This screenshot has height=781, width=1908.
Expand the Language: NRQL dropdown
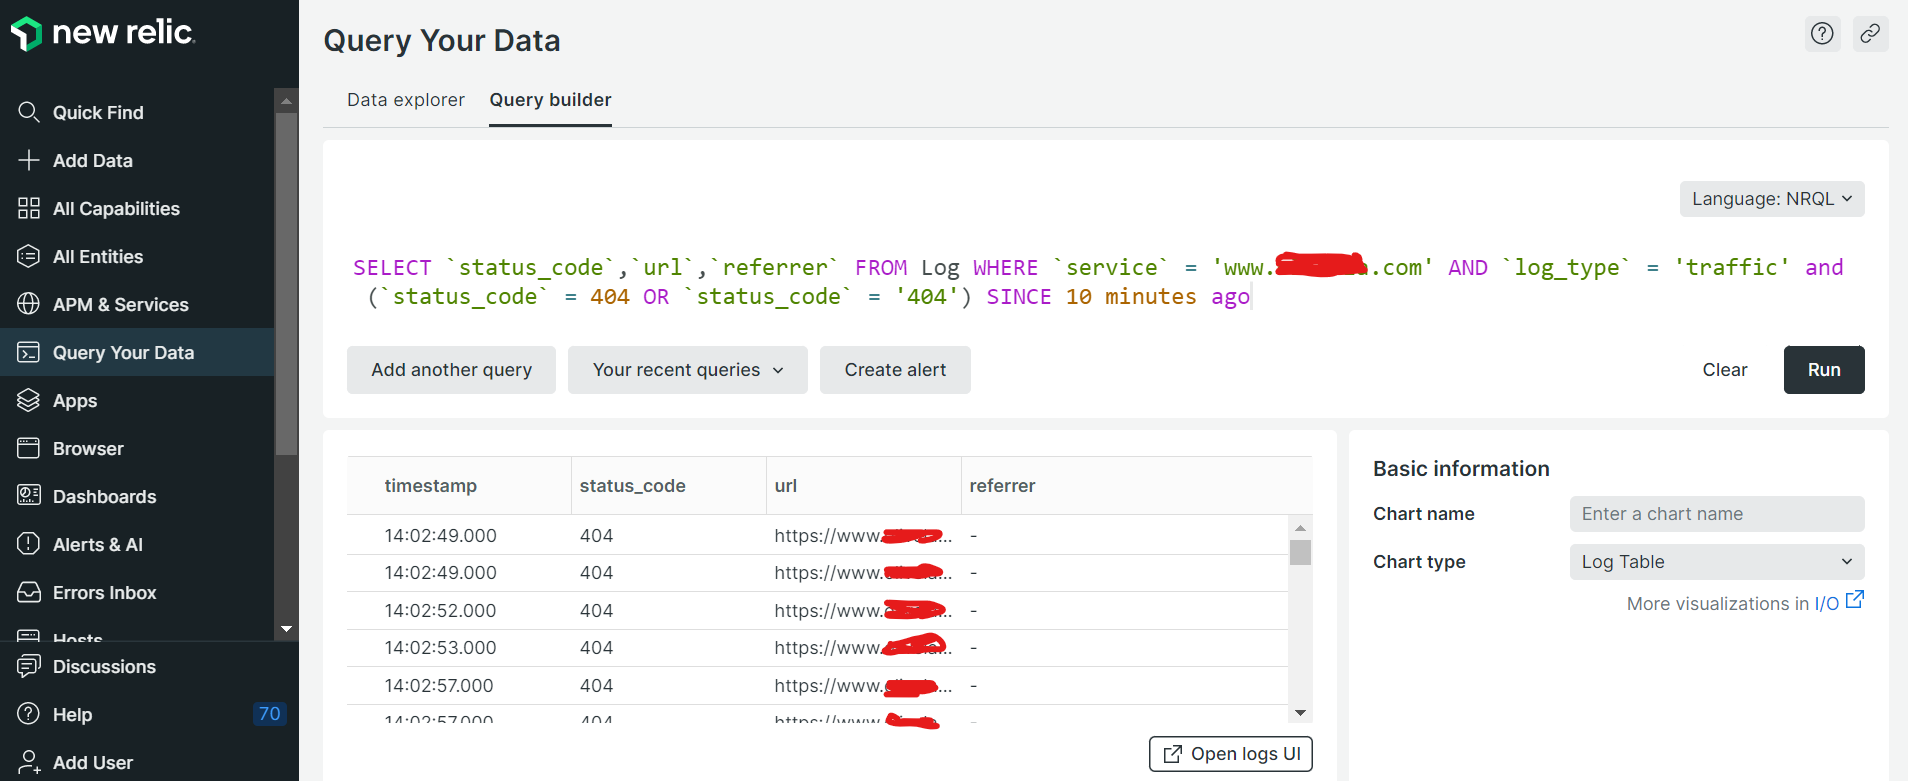point(1771,199)
